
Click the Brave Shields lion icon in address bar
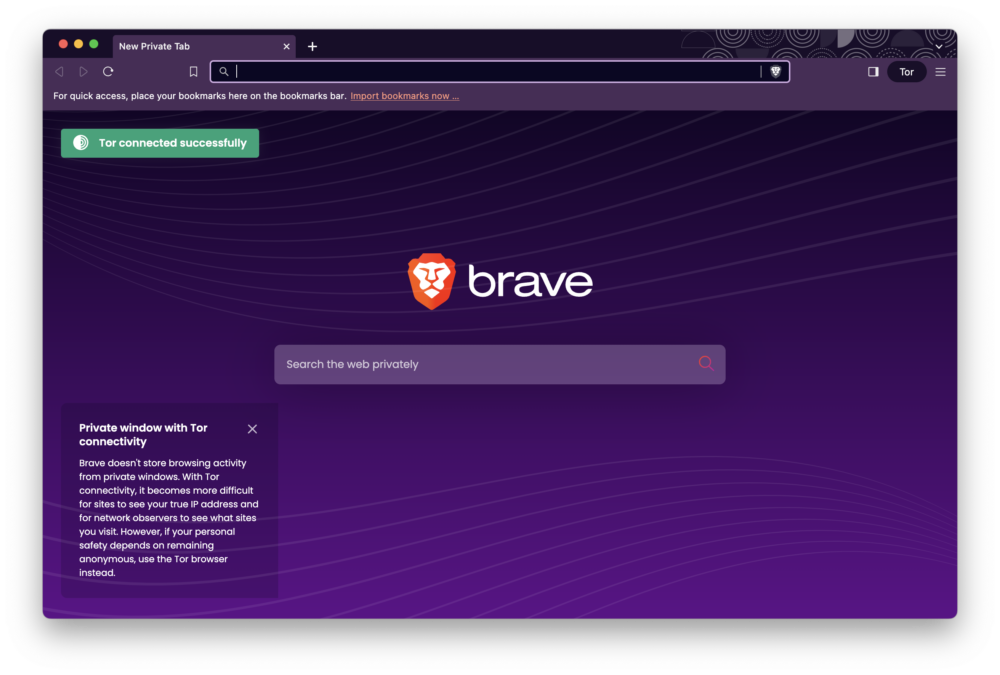coord(776,71)
